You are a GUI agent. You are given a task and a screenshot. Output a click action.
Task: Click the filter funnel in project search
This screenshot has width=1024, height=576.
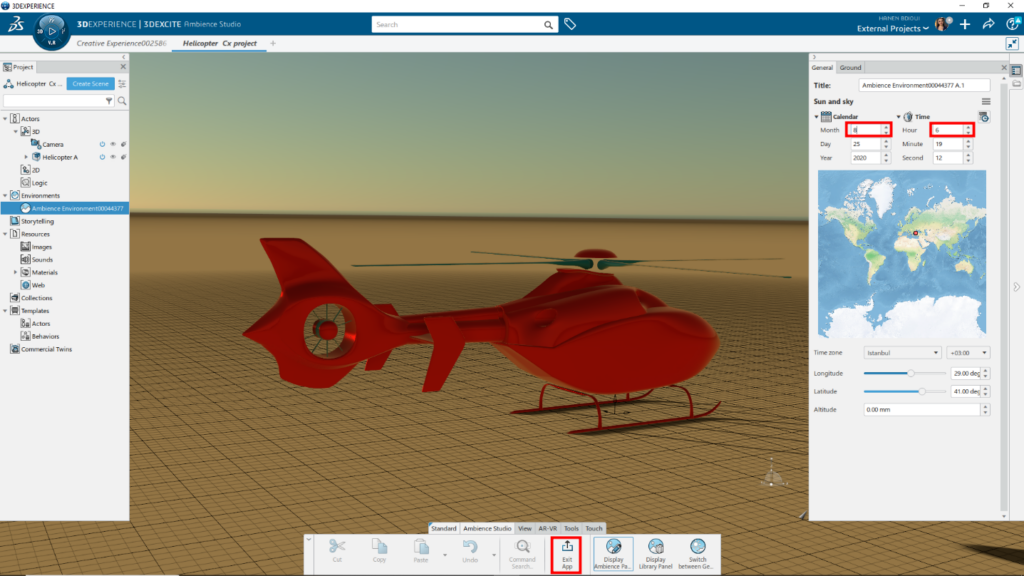tap(109, 101)
